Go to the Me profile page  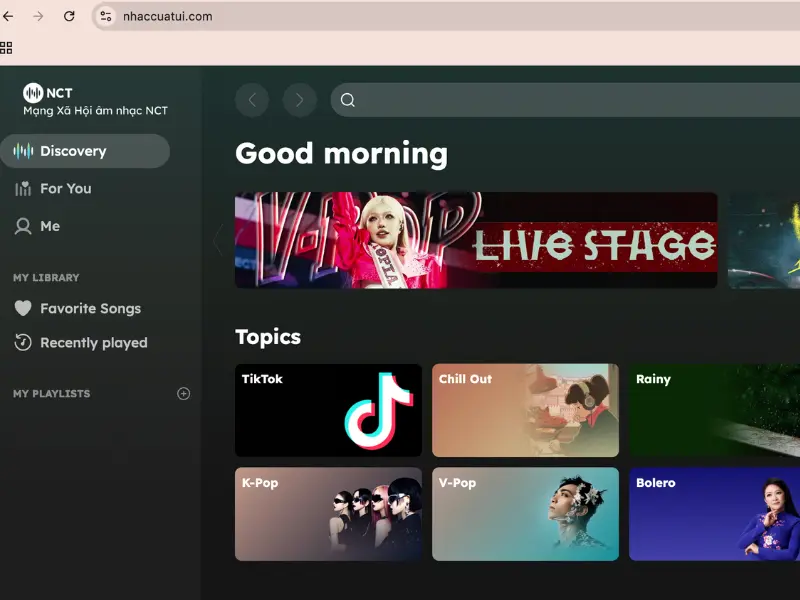pos(50,226)
